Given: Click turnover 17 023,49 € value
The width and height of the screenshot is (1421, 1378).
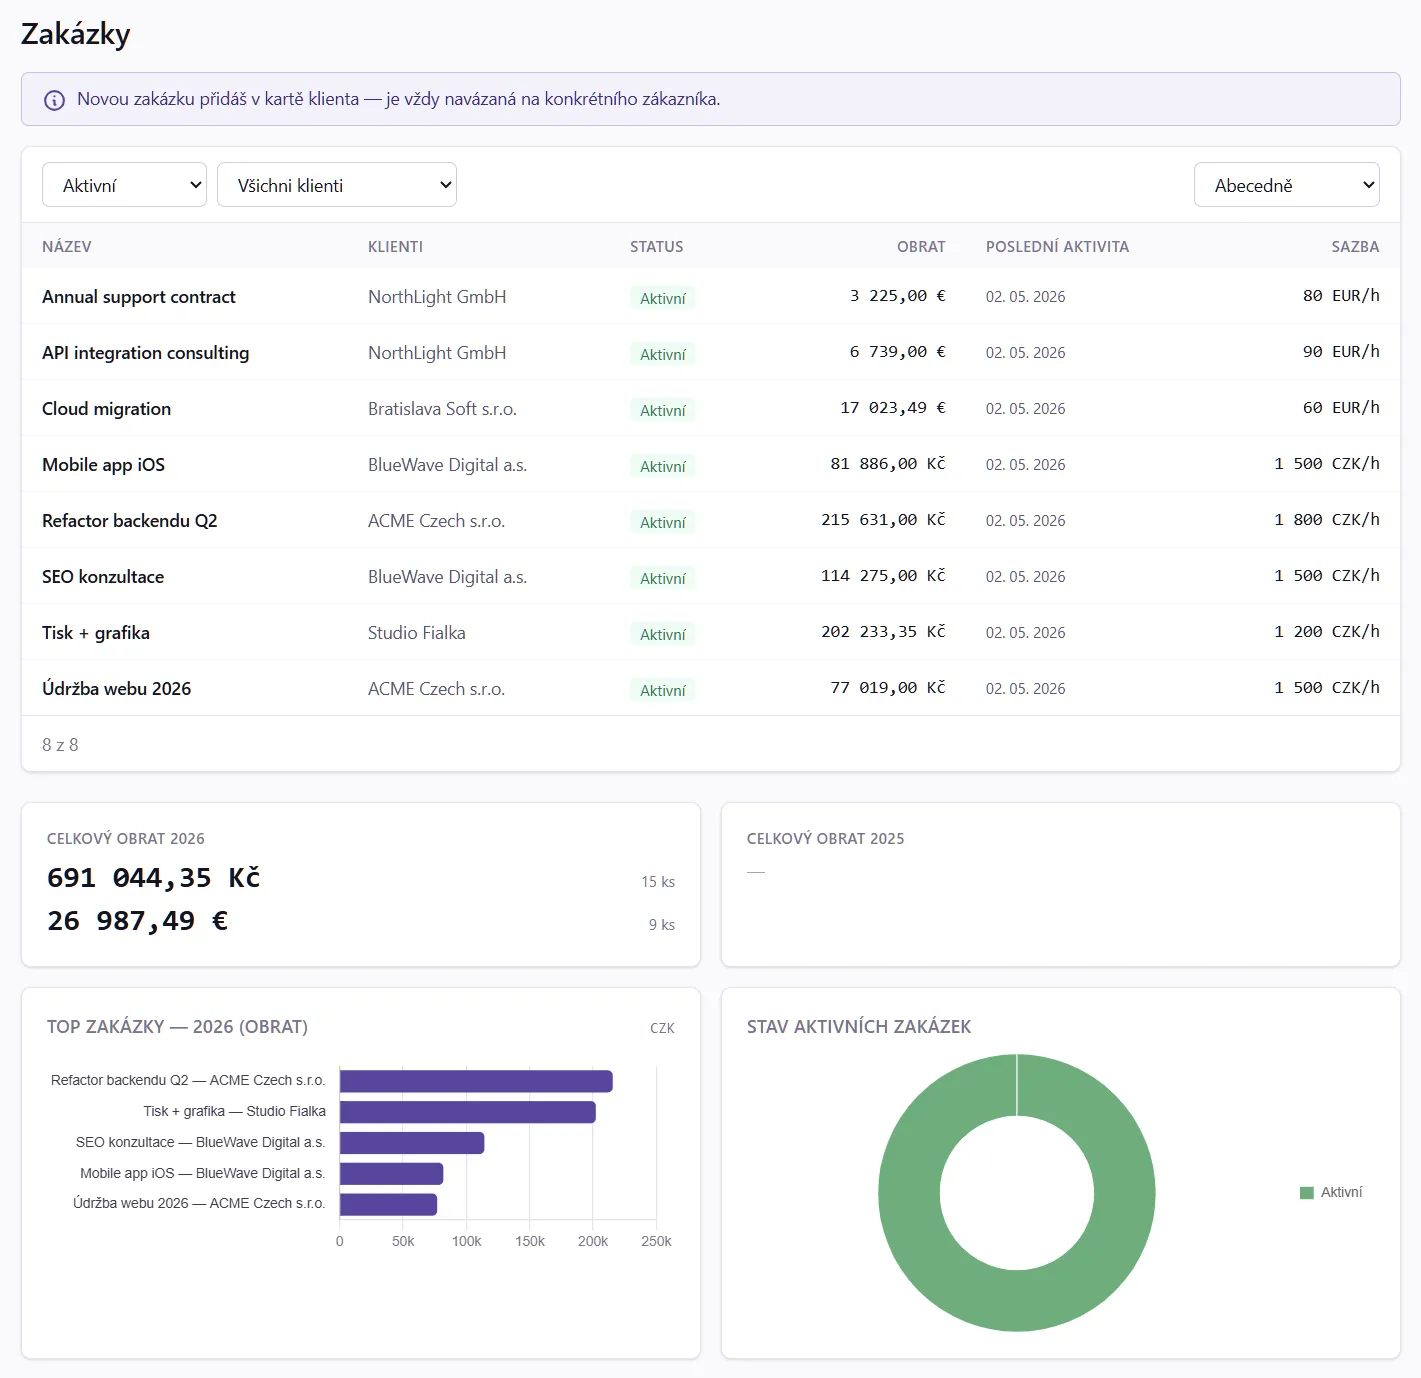Looking at the screenshot, I should 893,408.
